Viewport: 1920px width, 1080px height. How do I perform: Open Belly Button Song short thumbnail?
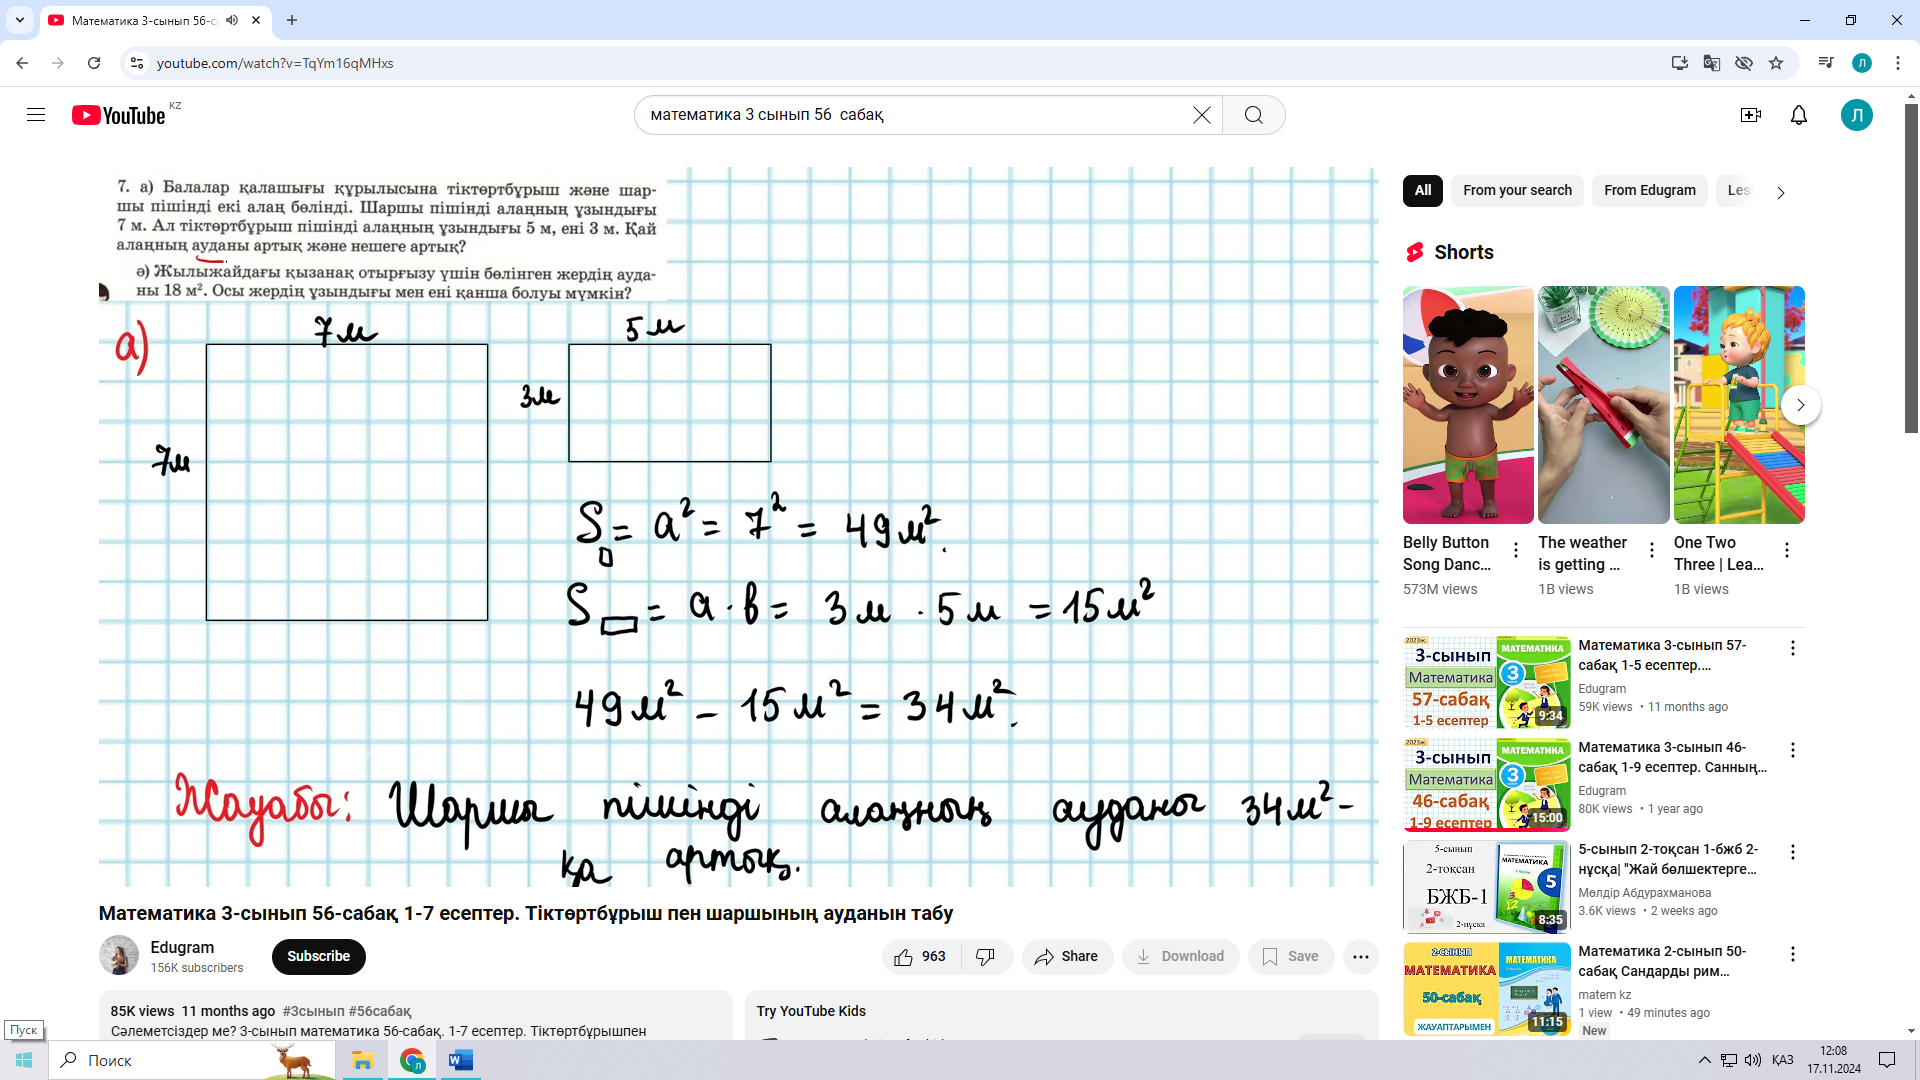click(1467, 405)
